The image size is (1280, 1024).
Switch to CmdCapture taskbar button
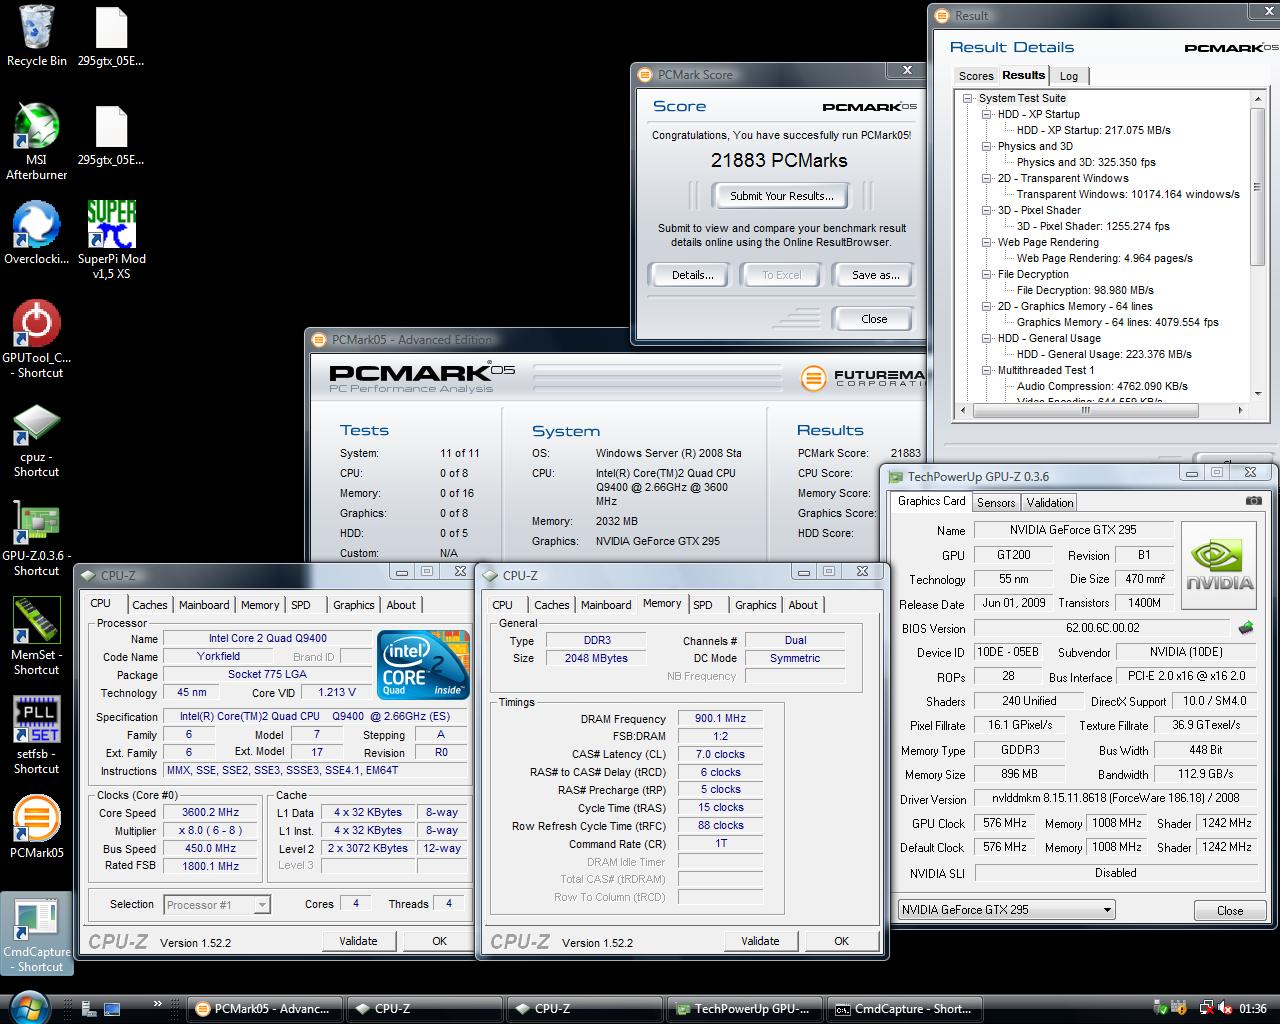point(905,1009)
